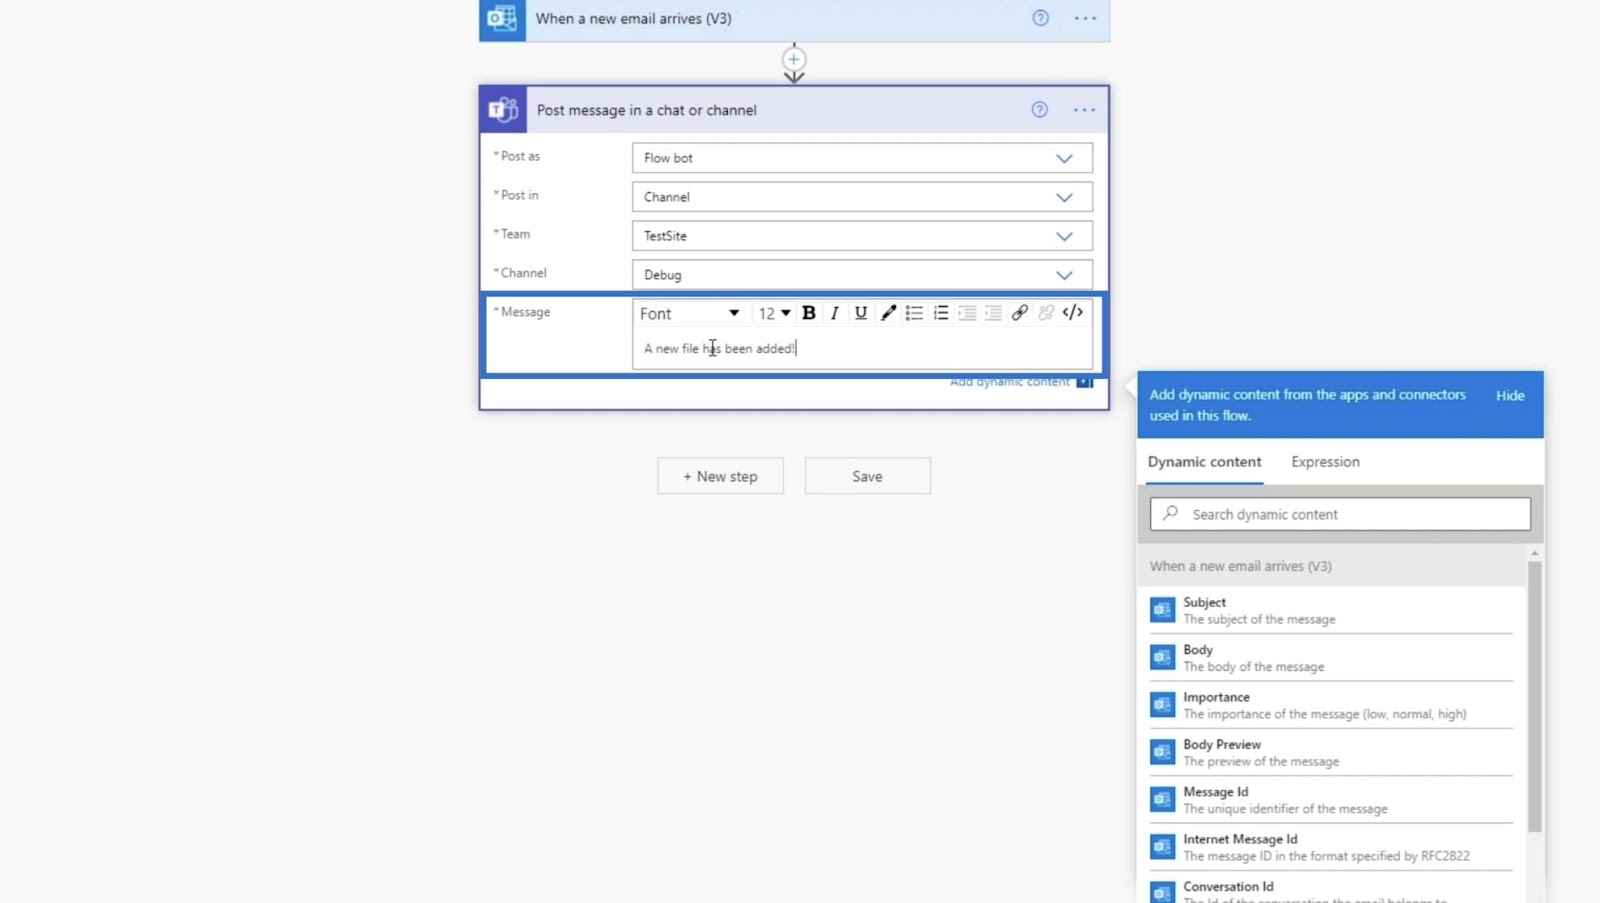Insert the Body Preview dynamic content

point(1330,752)
